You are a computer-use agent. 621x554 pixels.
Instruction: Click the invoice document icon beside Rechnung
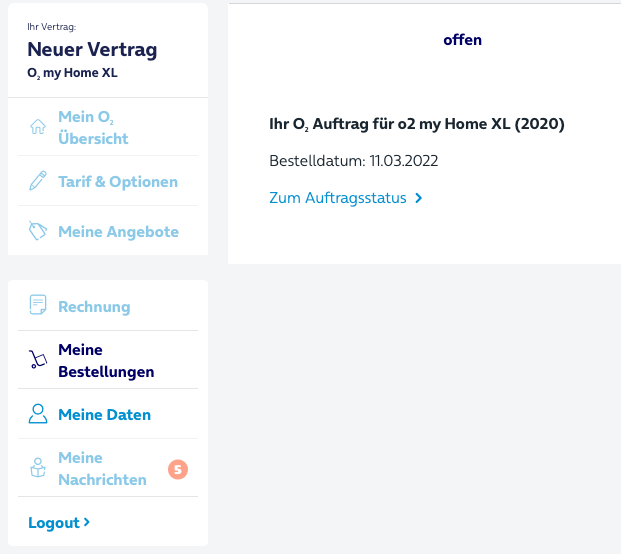[x=38, y=305]
